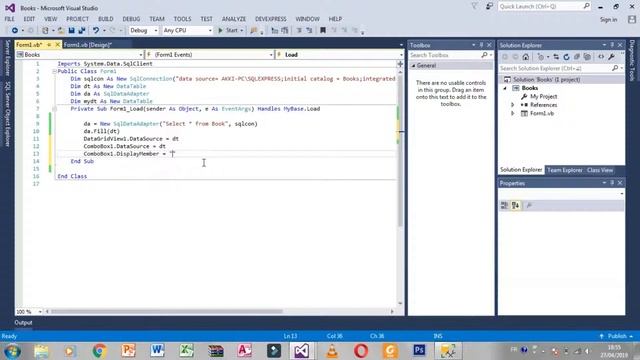
Task: Toggle a bookmark with bookmark icon
Action: tap(323, 31)
